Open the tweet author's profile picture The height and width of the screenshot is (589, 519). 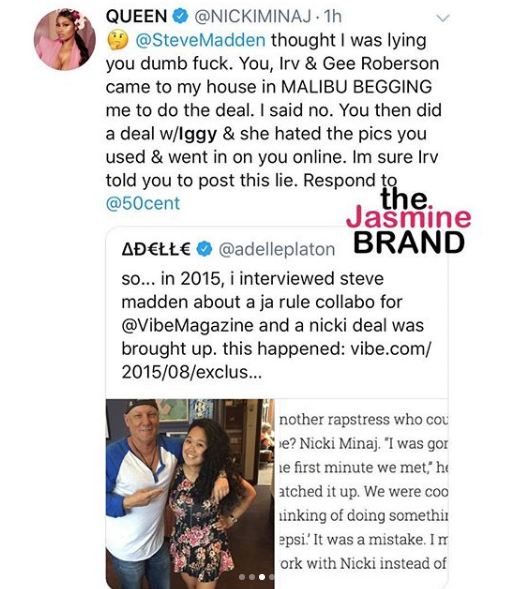[65, 39]
